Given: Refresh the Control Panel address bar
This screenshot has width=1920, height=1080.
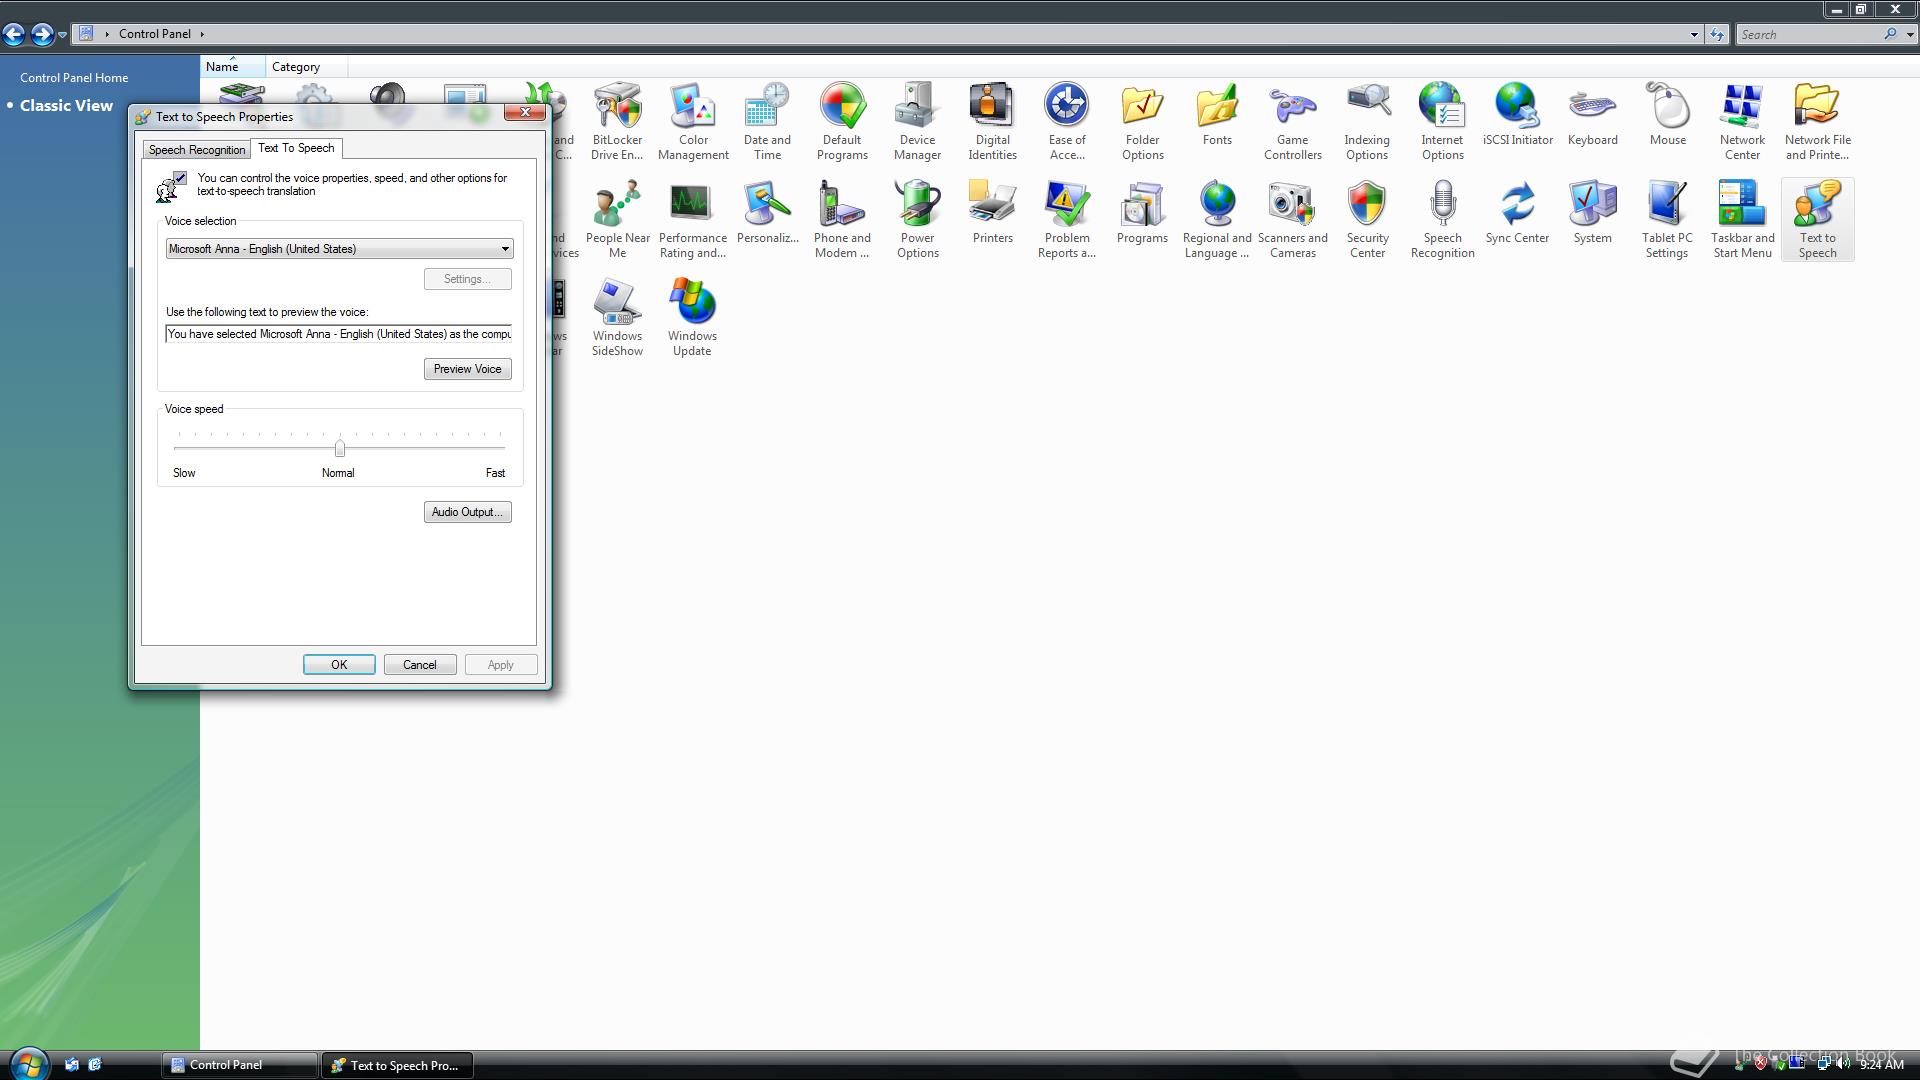Looking at the screenshot, I should coord(1717,34).
